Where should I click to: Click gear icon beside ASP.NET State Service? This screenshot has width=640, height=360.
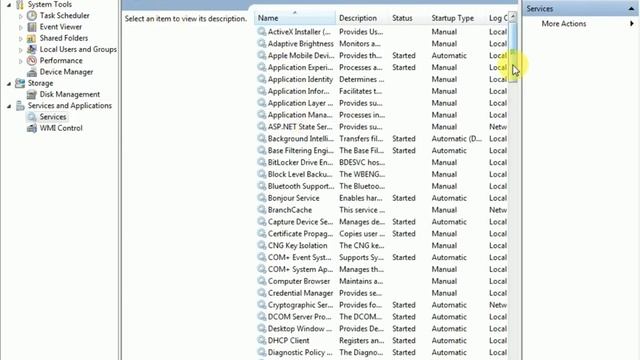pos(262,127)
